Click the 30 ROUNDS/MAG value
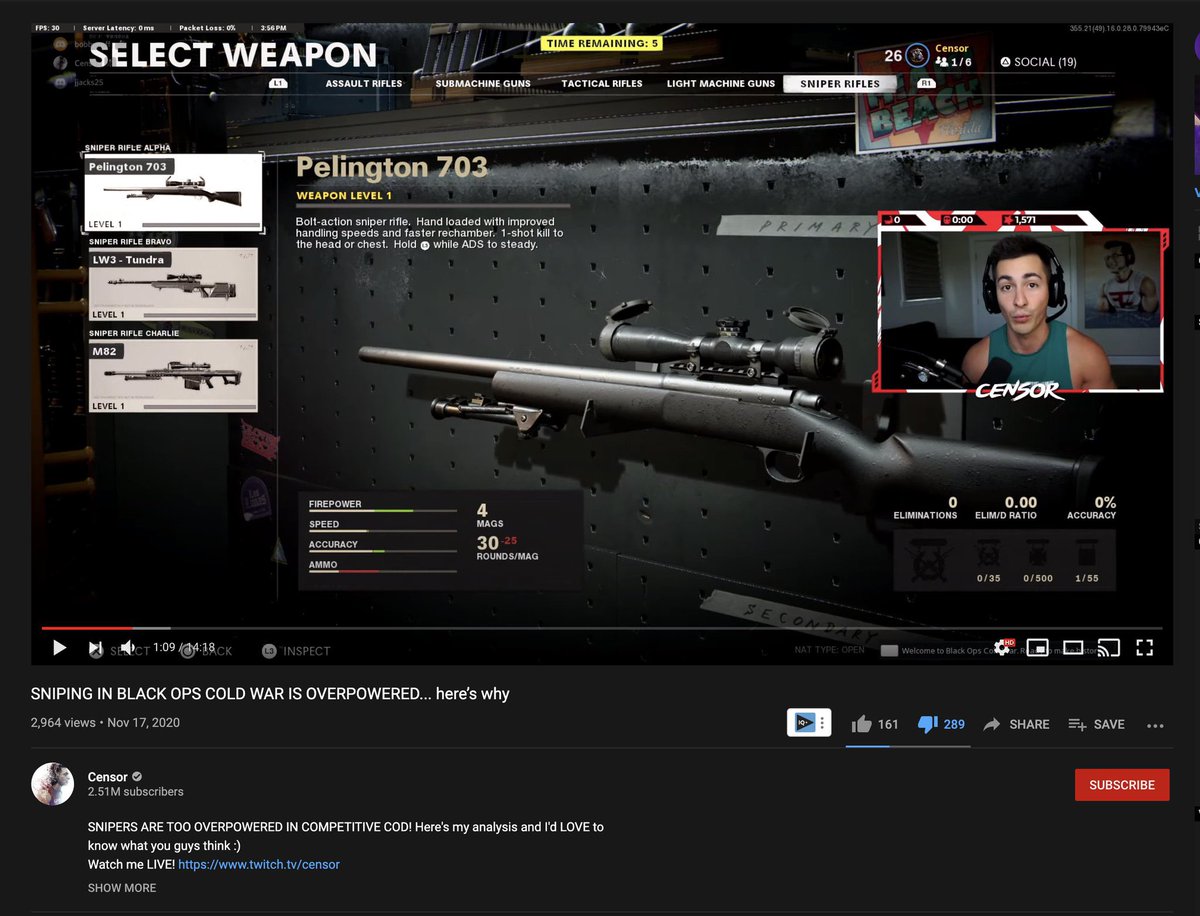Viewport: 1200px width, 916px height. [488, 543]
